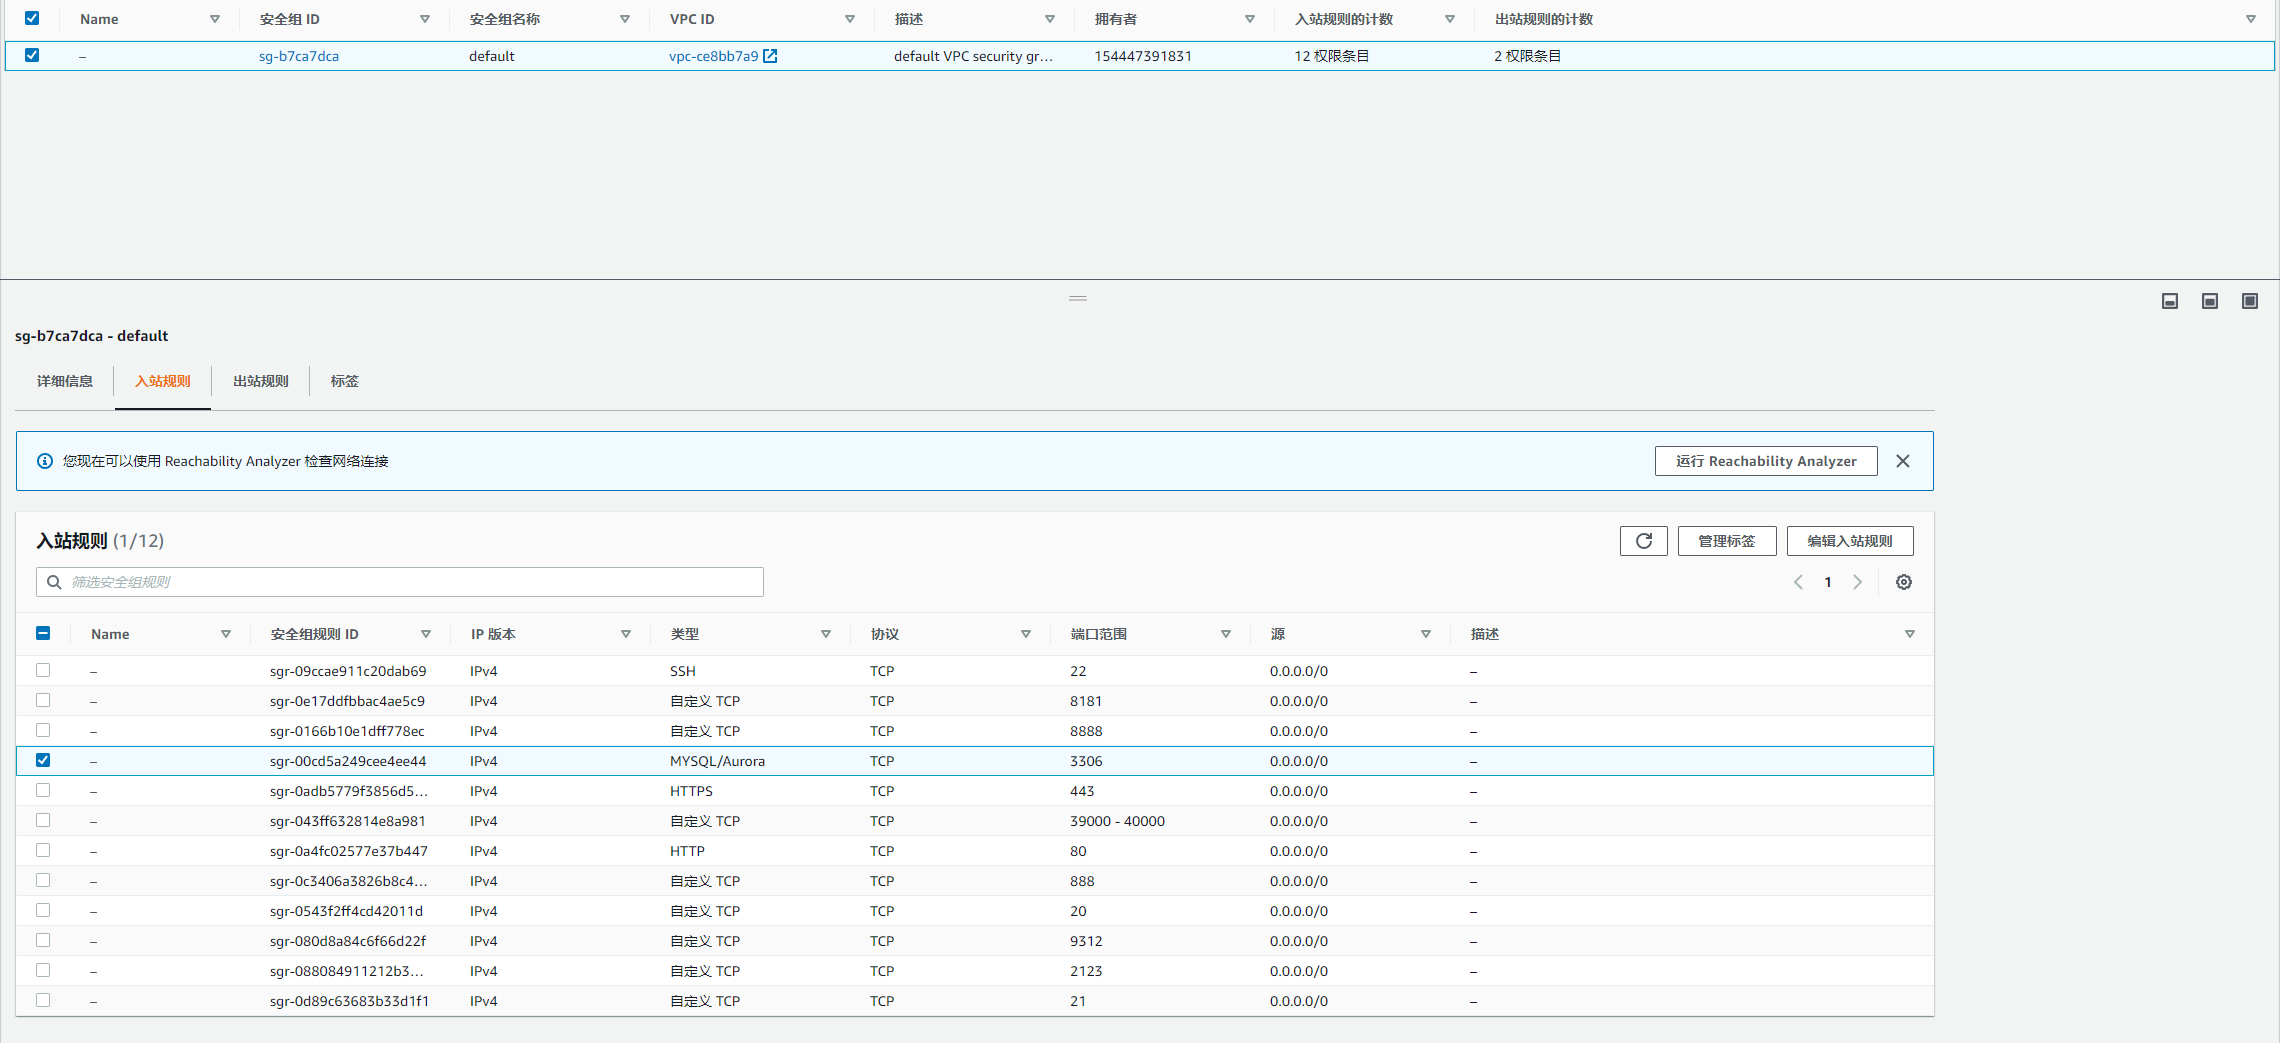Screen dimensions: 2293x1043
Task: Click rule ID sgr-09ccae911c20dab69
Action: pos(348,671)
